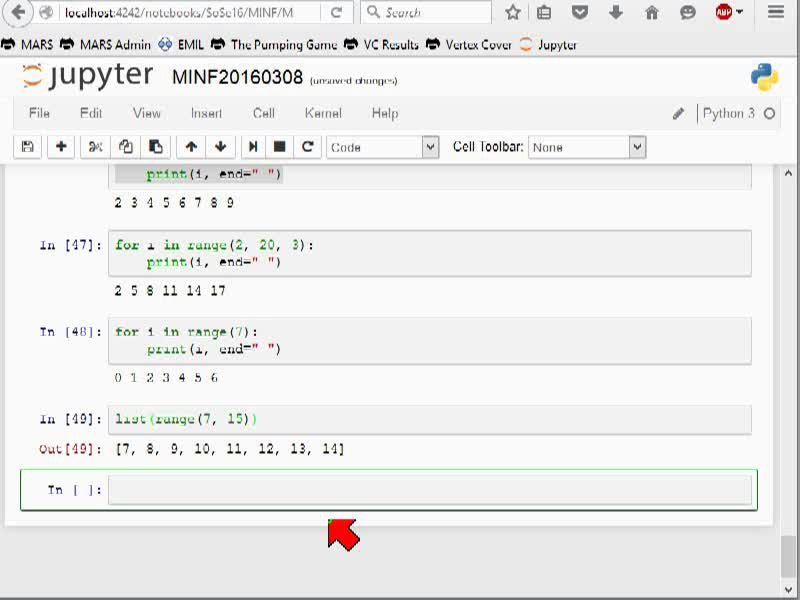Viewport: 800px width, 600px height.
Task: Restart the kernel icon
Action: click(x=307, y=147)
